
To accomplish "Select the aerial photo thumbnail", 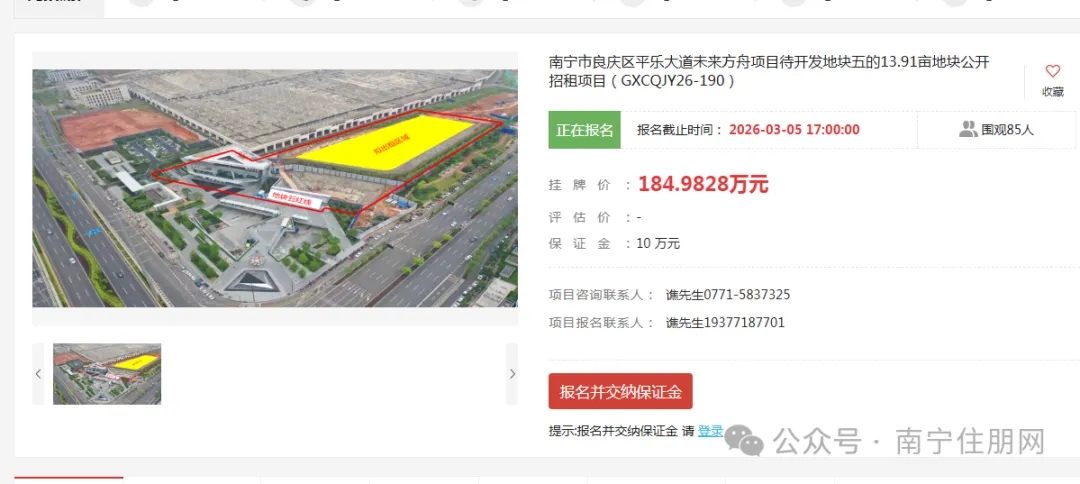I will click(107, 374).
